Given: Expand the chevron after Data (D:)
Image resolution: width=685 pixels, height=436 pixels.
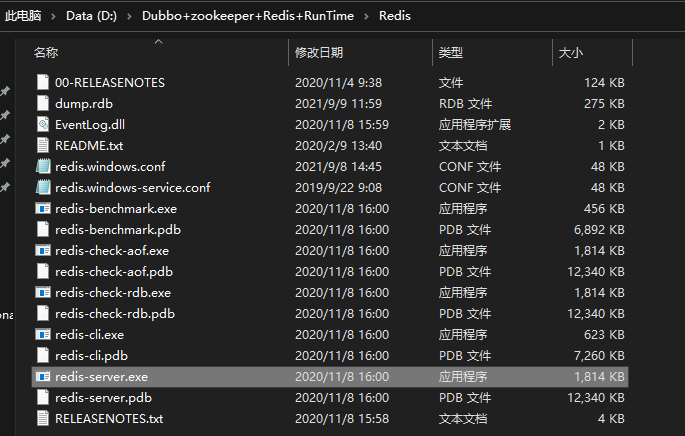Looking at the screenshot, I should click(129, 16).
